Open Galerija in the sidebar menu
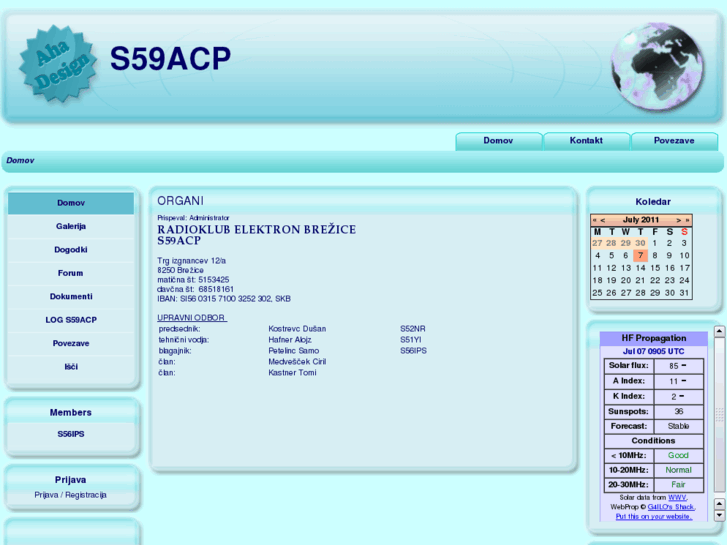 click(70, 227)
